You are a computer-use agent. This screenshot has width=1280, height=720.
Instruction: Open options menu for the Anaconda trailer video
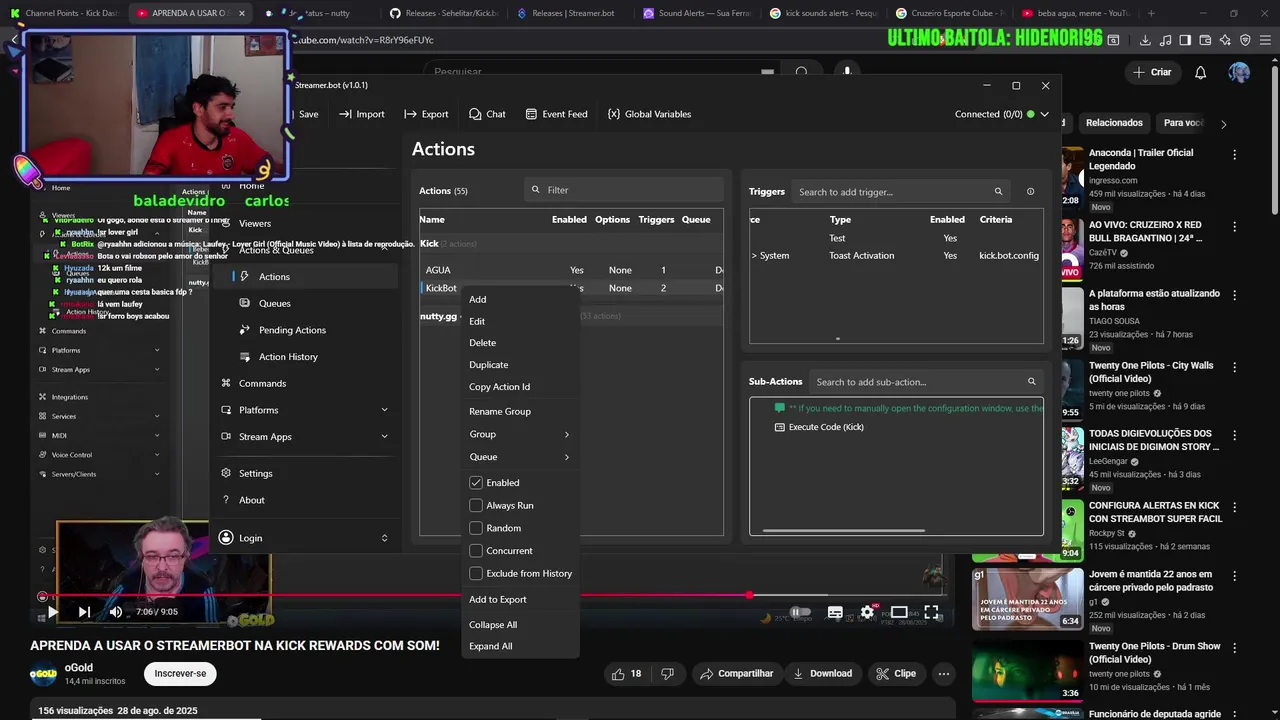pos(1234,155)
